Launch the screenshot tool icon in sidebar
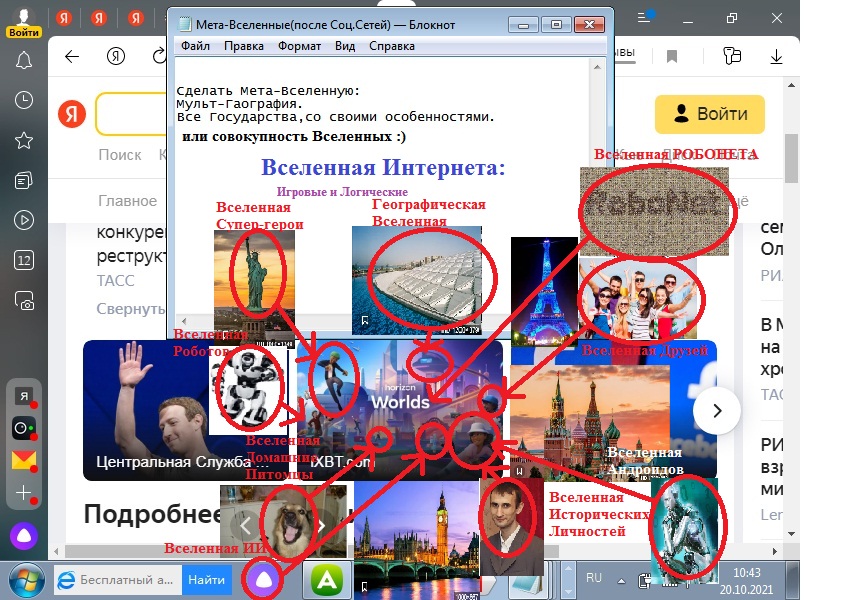 coord(24,301)
